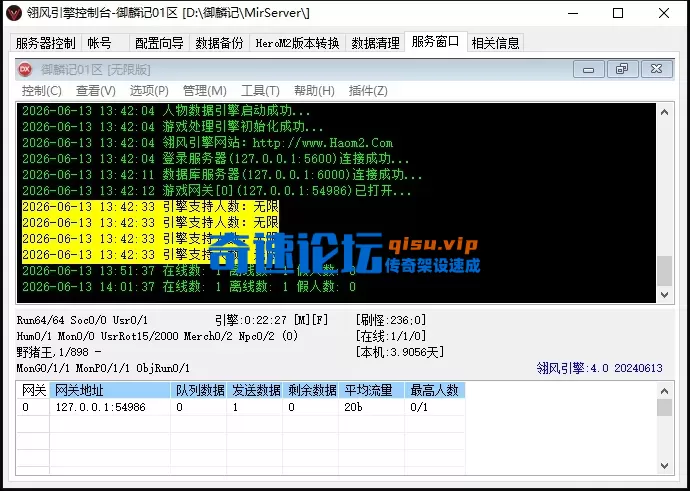Open the 工具(T) menu
Viewport: 690px width, 491px height.
[260, 91]
